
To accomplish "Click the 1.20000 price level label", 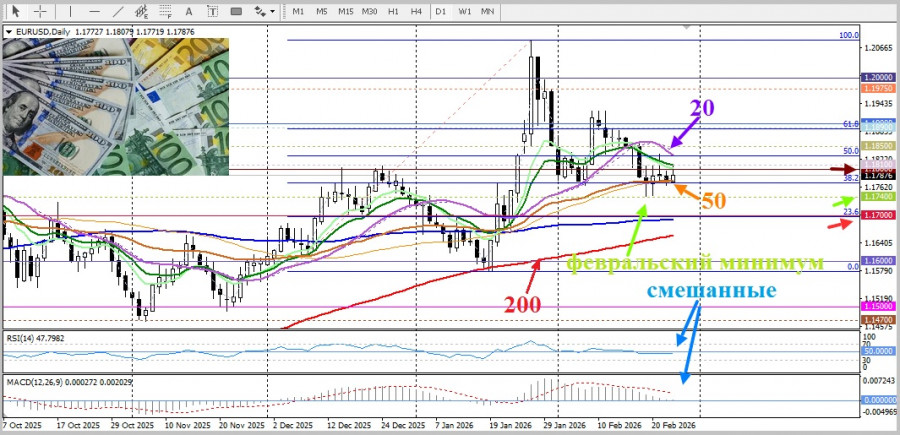I will [878, 77].
